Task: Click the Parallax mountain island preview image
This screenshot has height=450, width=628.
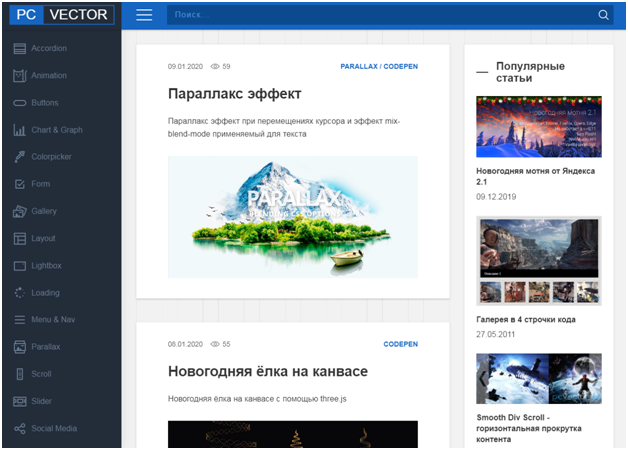Action: tap(293, 217)
